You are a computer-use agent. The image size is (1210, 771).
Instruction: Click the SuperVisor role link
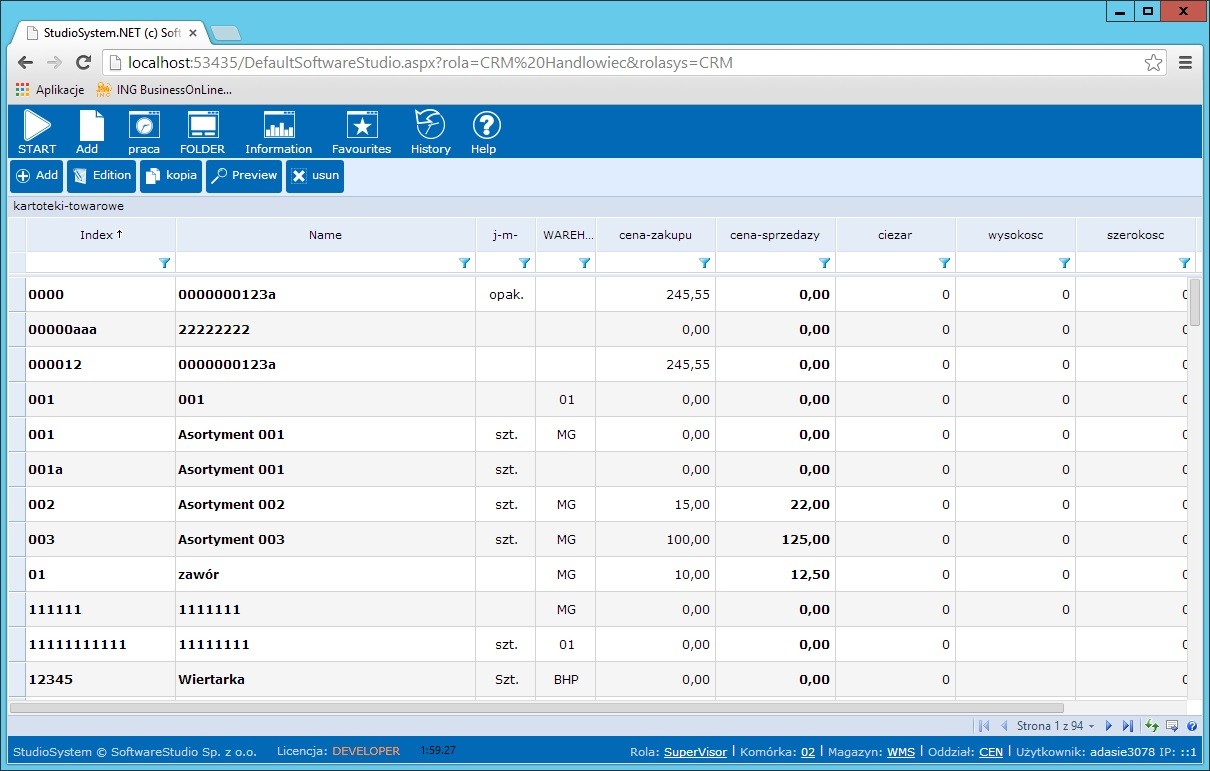695,752
